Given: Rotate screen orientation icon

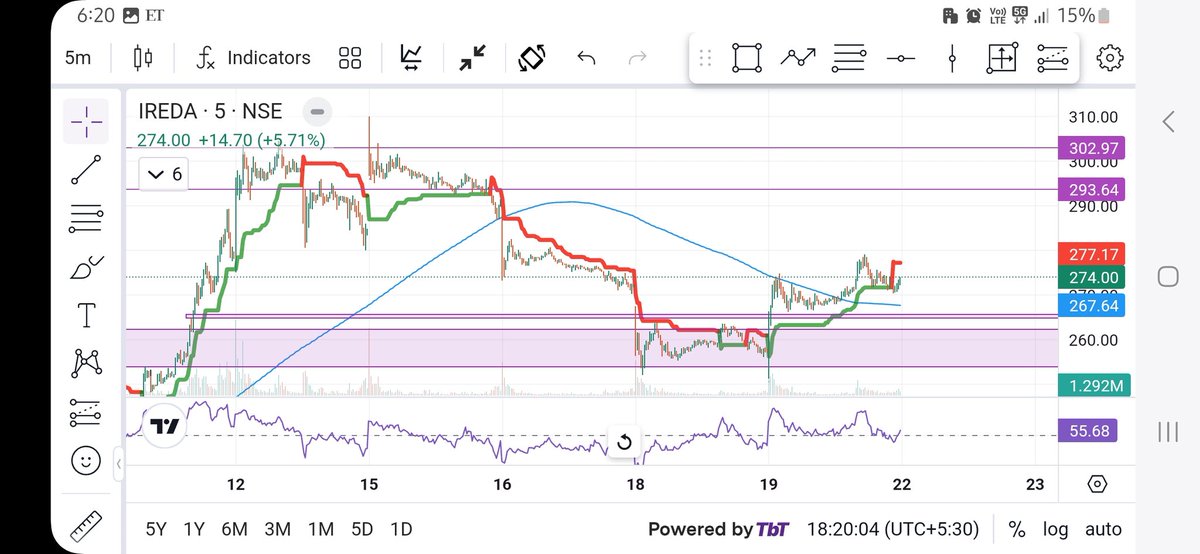Looking at the screenshot, I should pyautogui.click(x=530, y=57).
